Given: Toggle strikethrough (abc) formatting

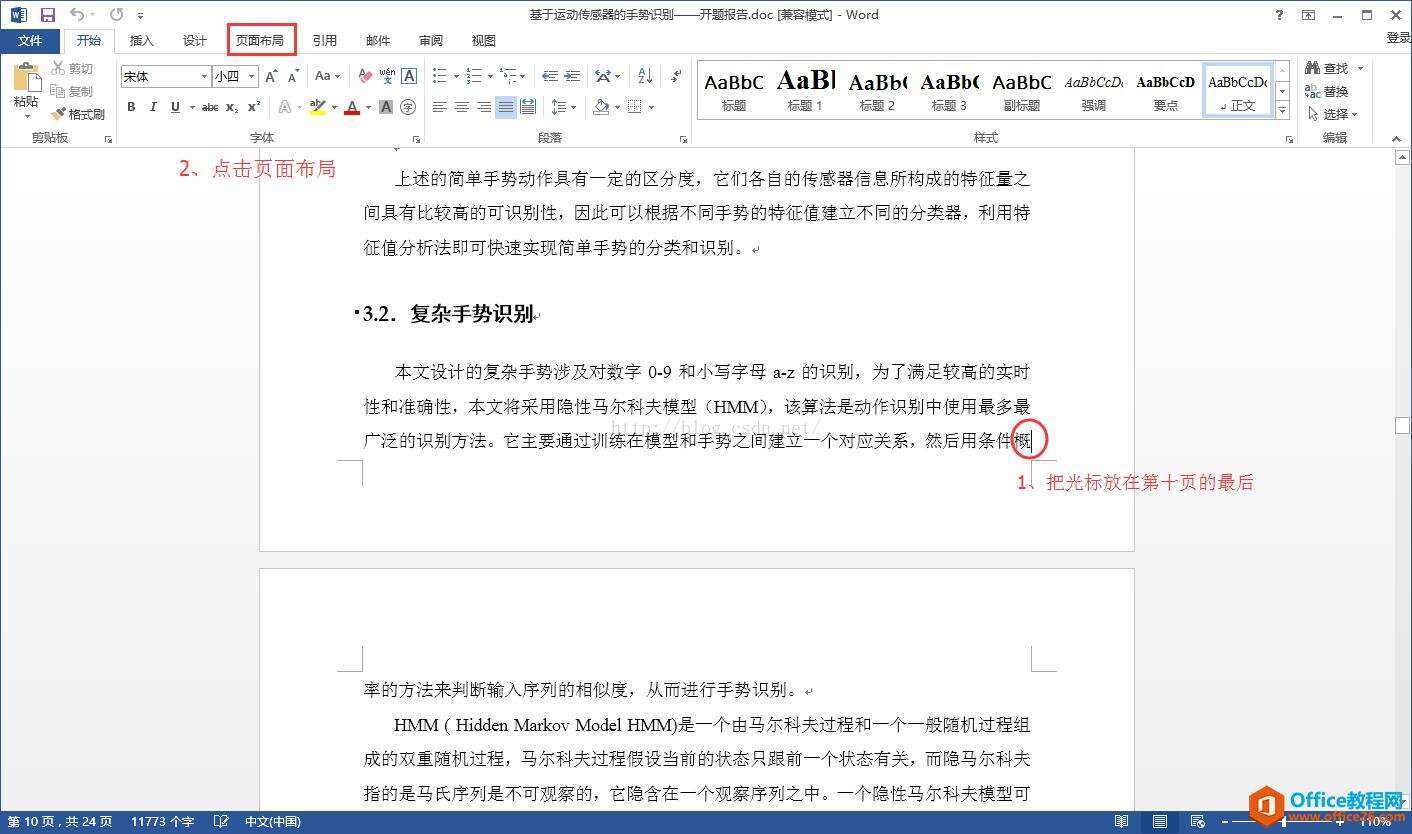Looking at the screenshot, I should point(210,107).
